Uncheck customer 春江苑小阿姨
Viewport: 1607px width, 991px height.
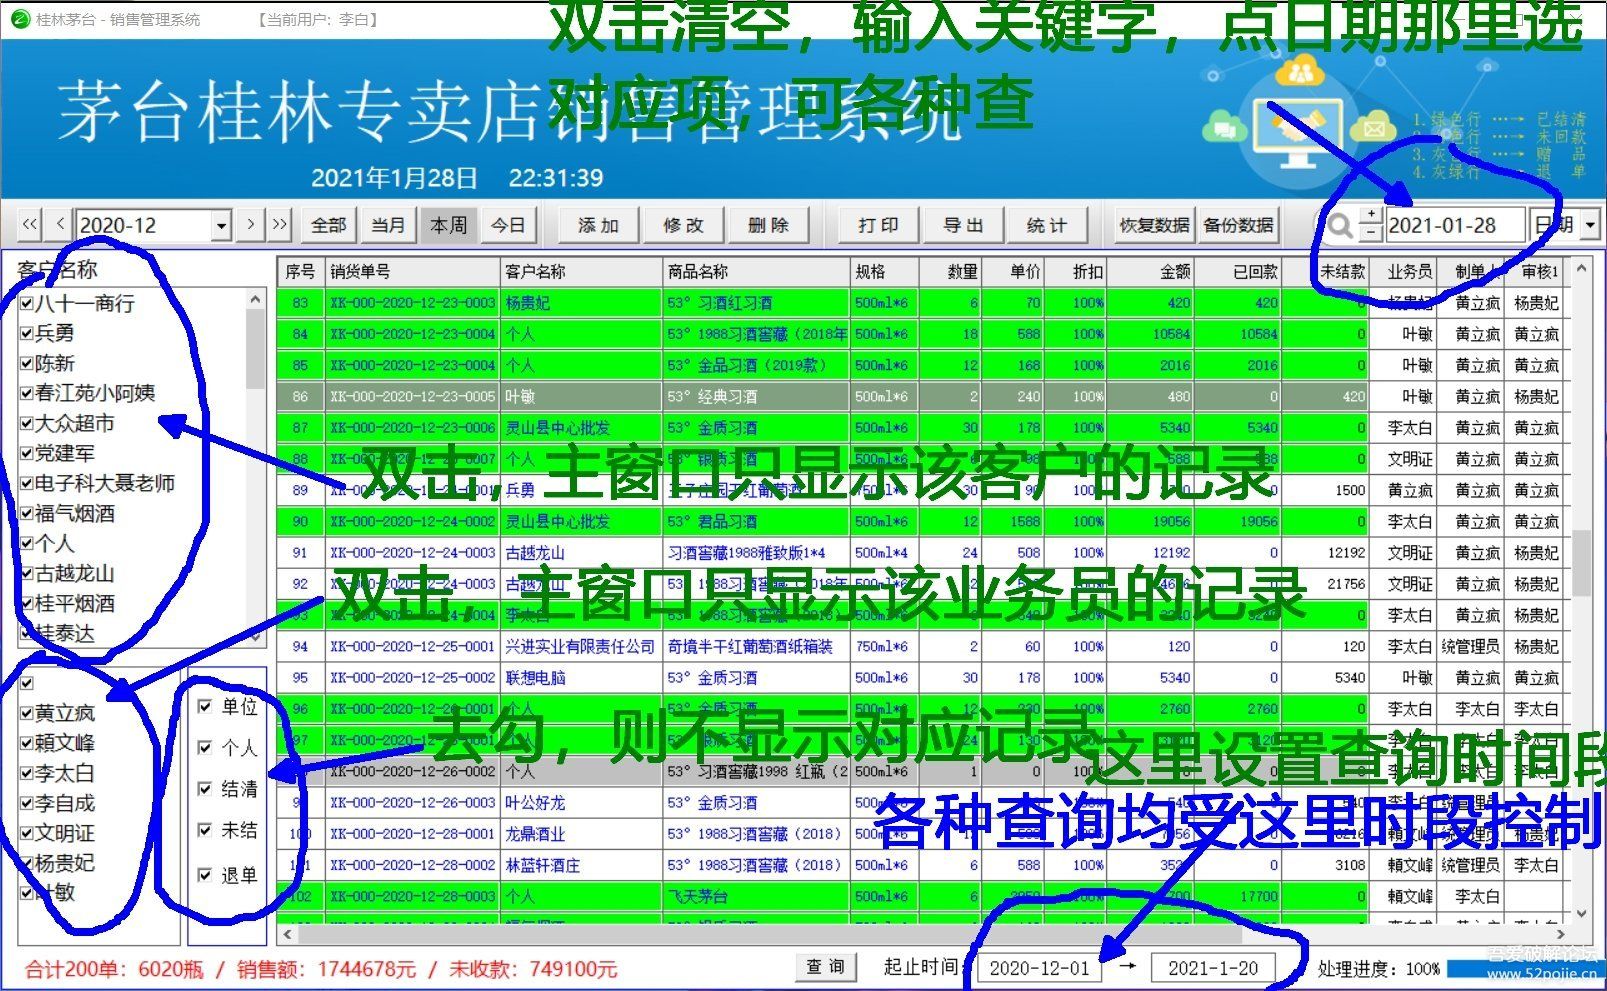27,394
